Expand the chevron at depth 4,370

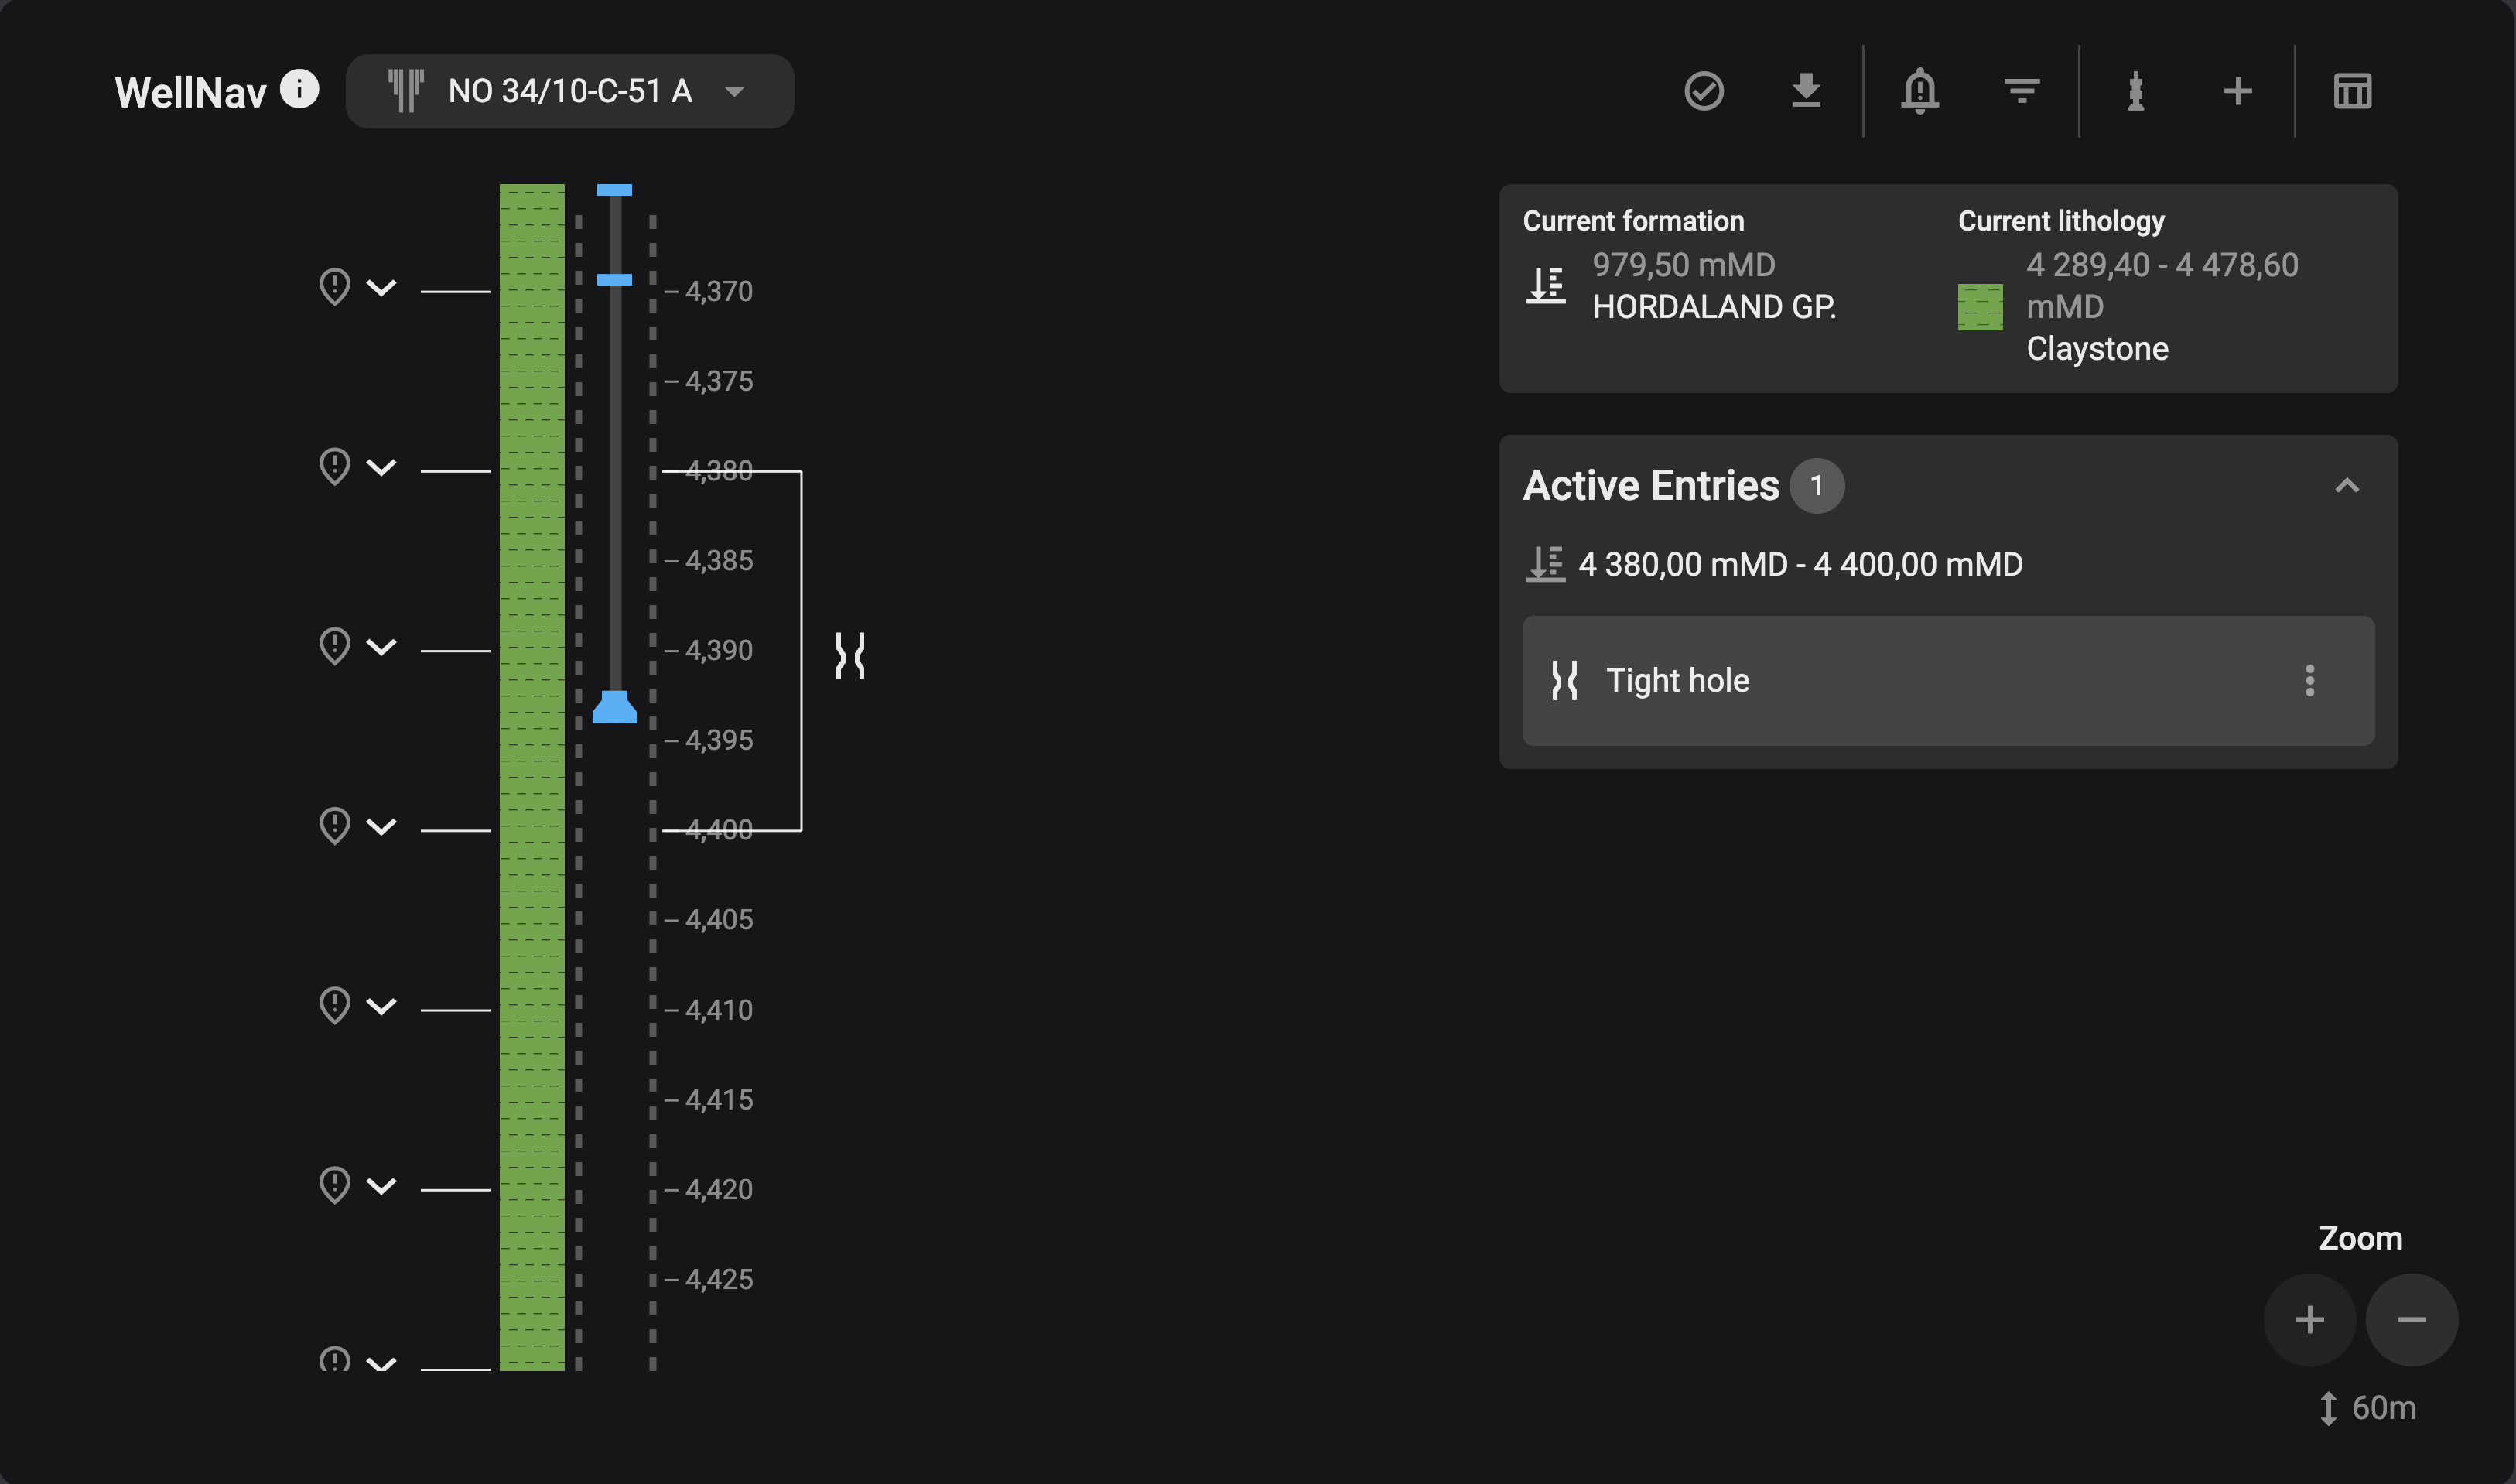[x=381, y=288]
